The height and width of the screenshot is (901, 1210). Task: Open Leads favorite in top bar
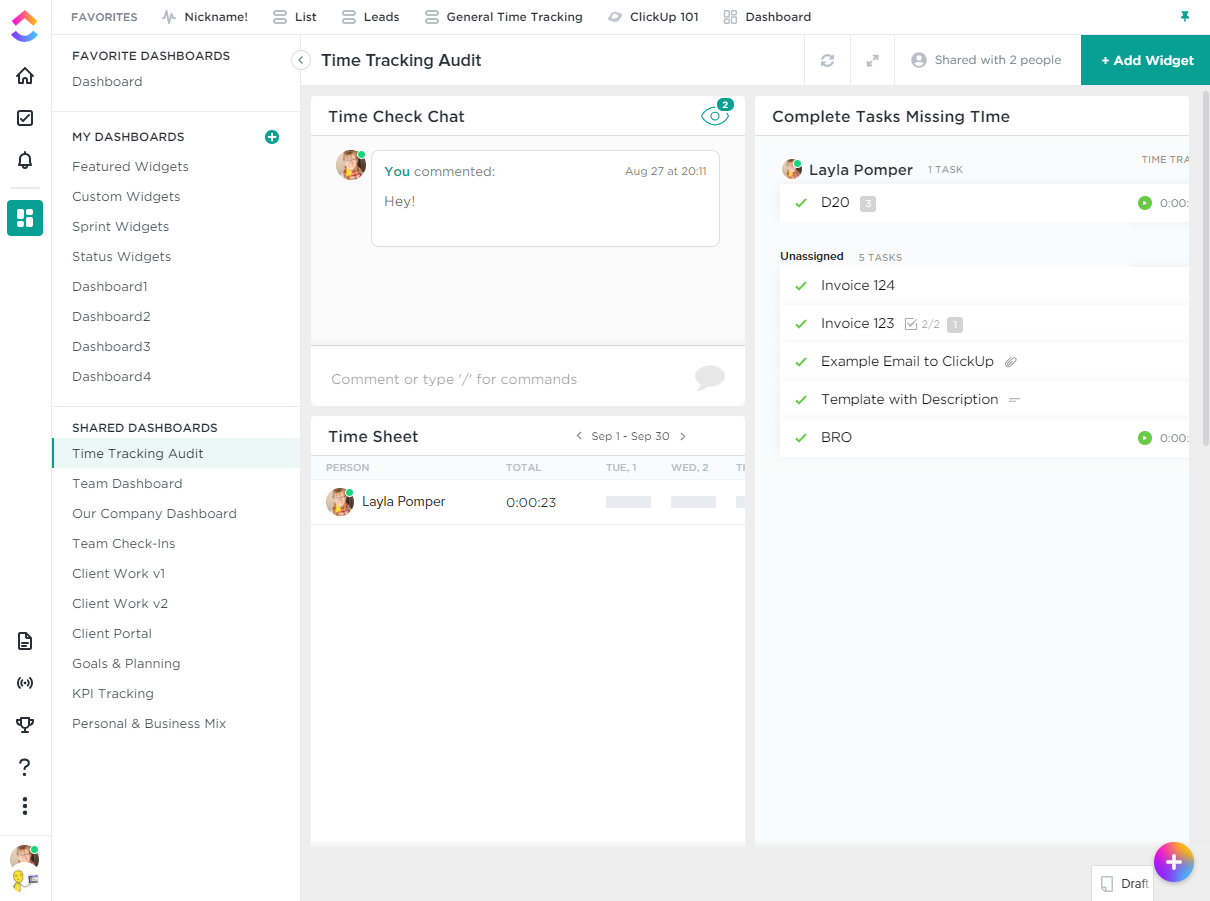click(370, 17)
